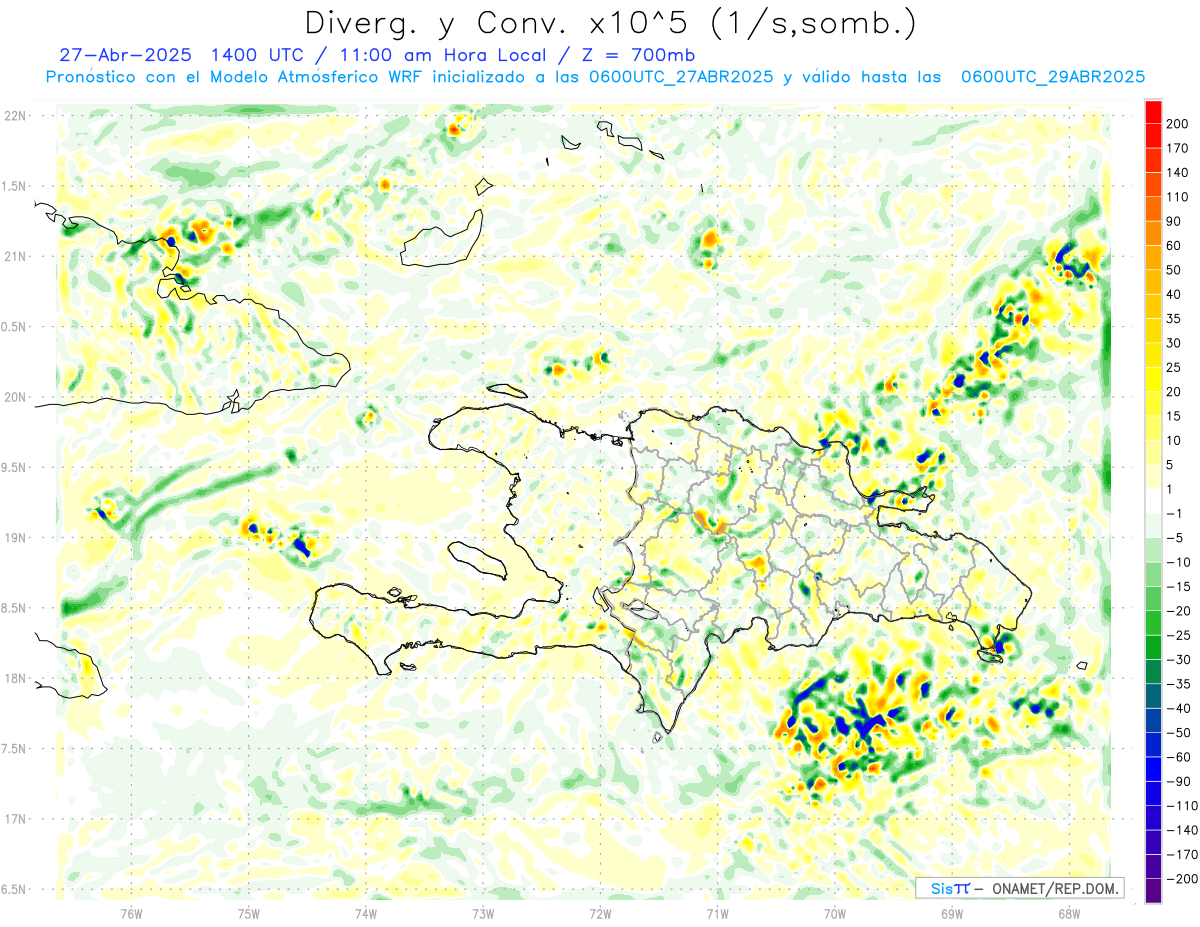Viewport: 1200px width, 927px height.
Task: Click colorbar label '90'
Action: coord(1175,221)
